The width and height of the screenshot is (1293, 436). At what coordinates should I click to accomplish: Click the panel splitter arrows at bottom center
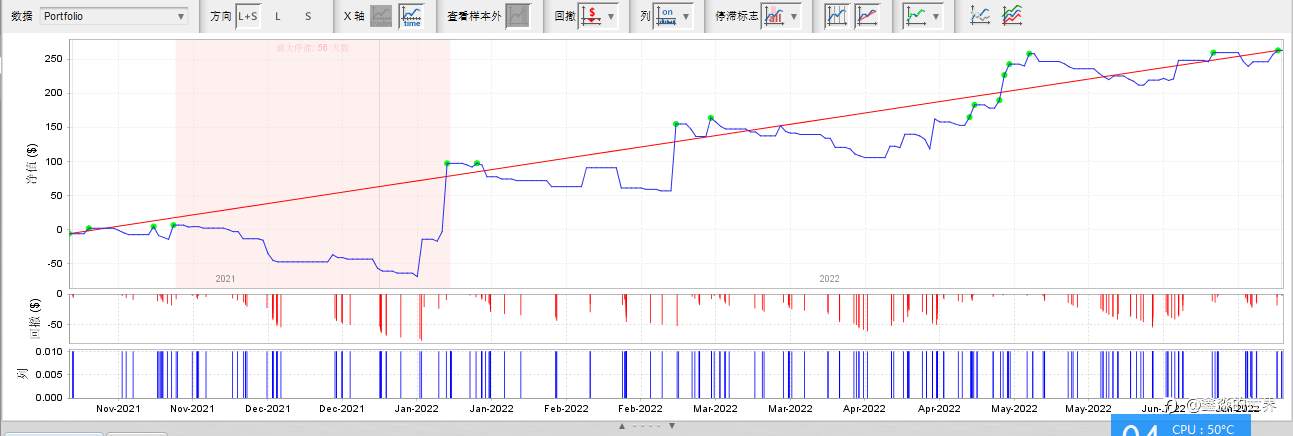646,426
